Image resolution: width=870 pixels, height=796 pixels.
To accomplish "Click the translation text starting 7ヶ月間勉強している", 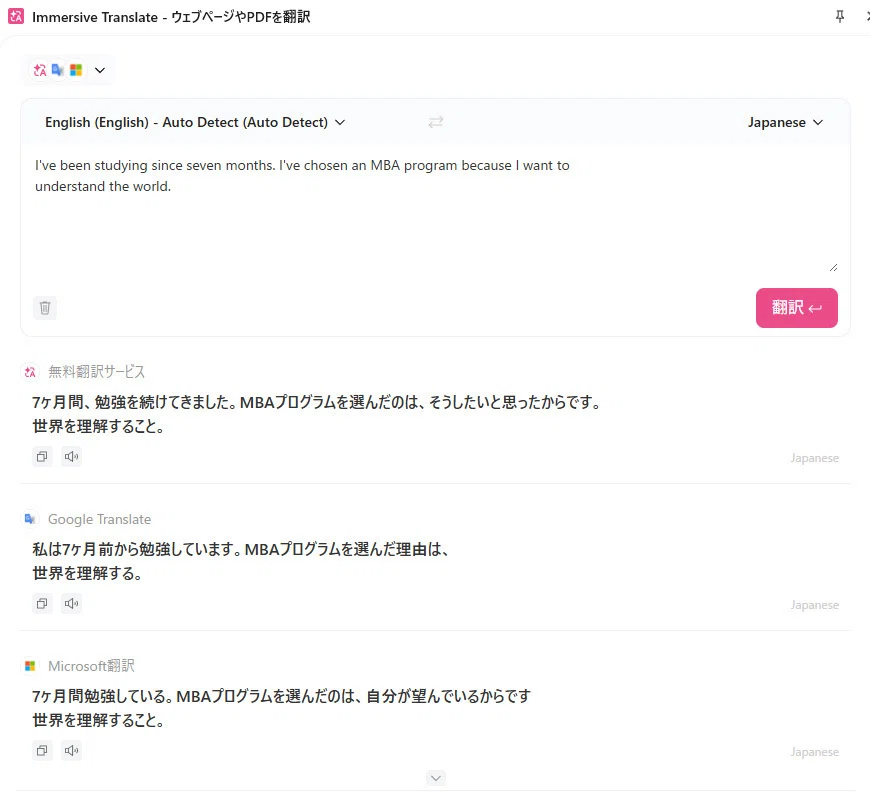I will coord(281,708).
